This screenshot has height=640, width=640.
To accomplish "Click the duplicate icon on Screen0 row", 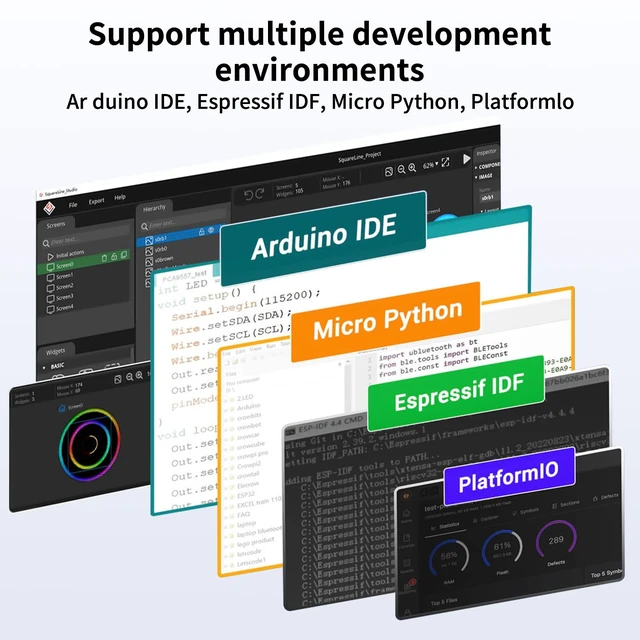I will click(124, 255).
